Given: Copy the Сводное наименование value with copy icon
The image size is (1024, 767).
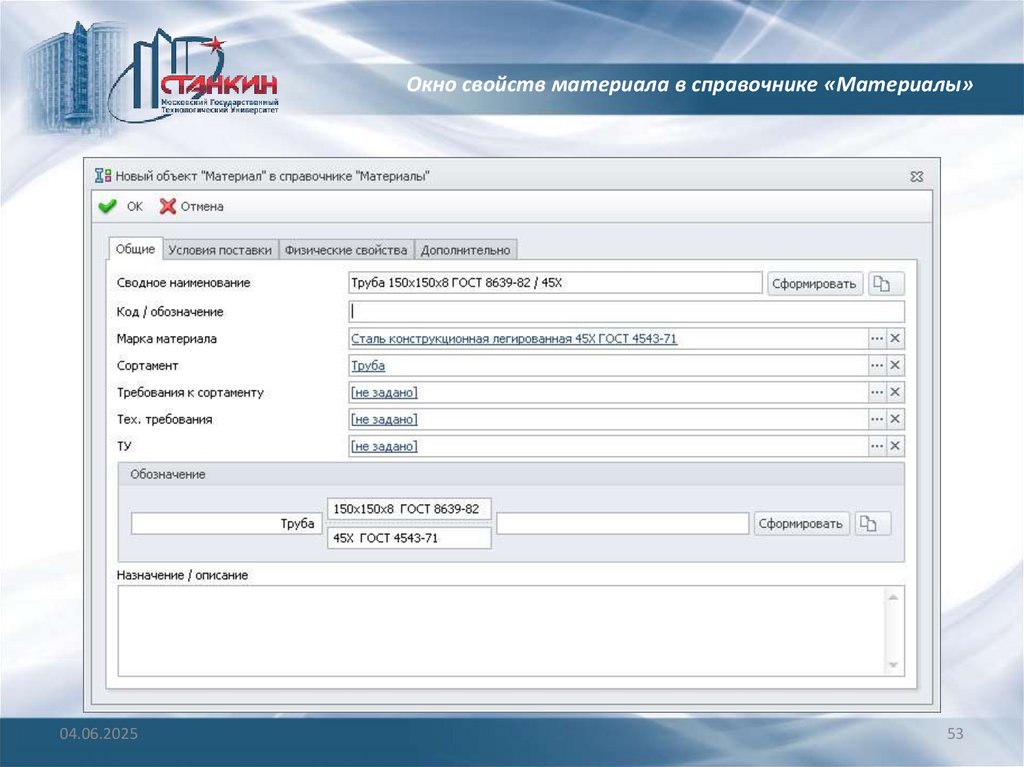Looking at the screenshot, I should (x=886, y=284).
